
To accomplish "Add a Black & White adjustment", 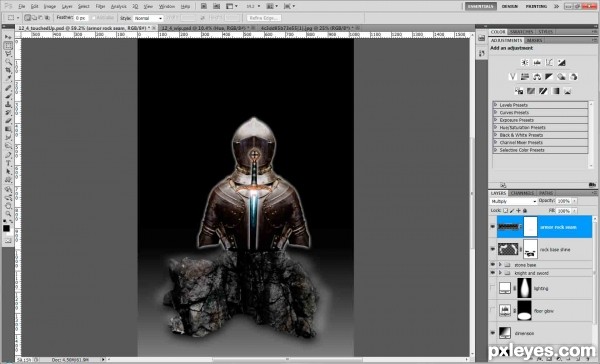I will tap(549, 77).
